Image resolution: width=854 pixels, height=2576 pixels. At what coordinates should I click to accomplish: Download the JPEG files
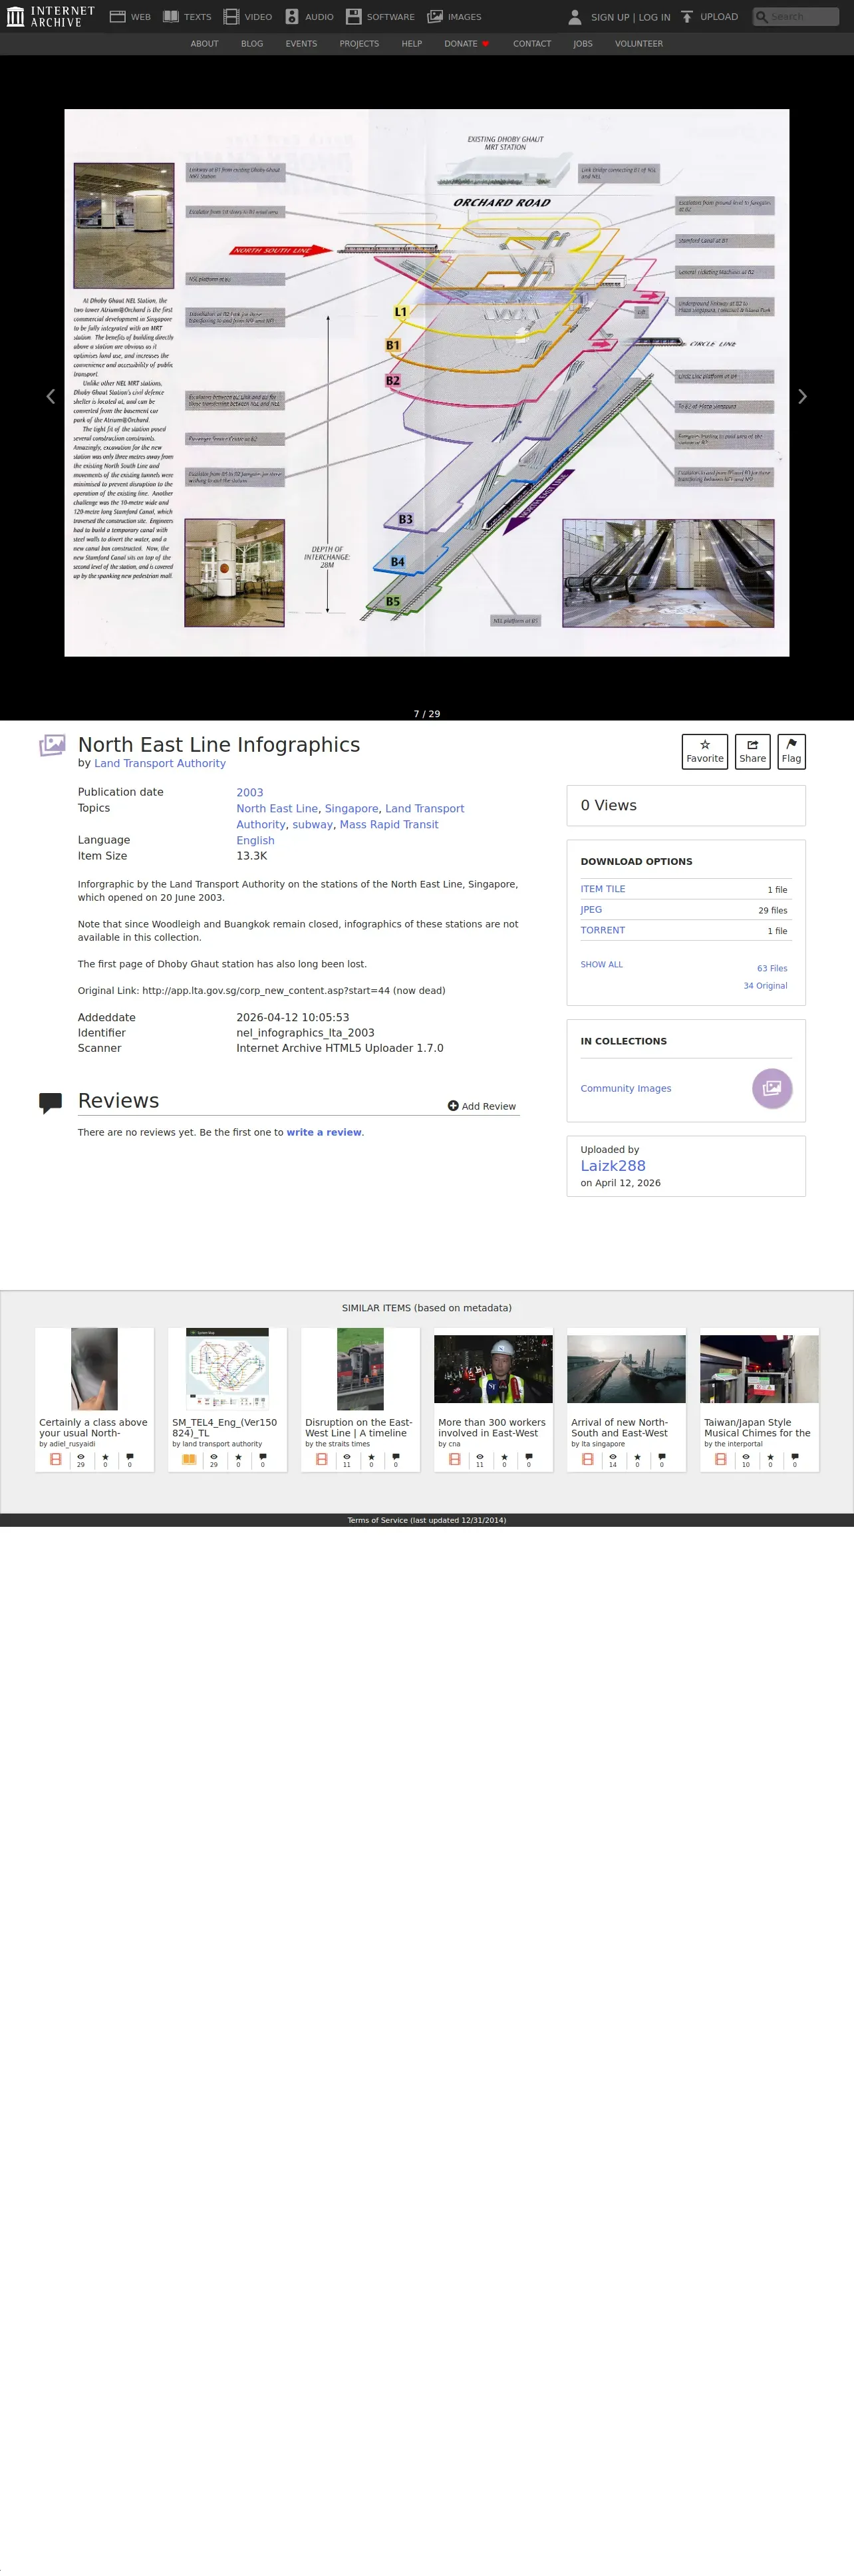pyautogui.click(x=591, y=910)
